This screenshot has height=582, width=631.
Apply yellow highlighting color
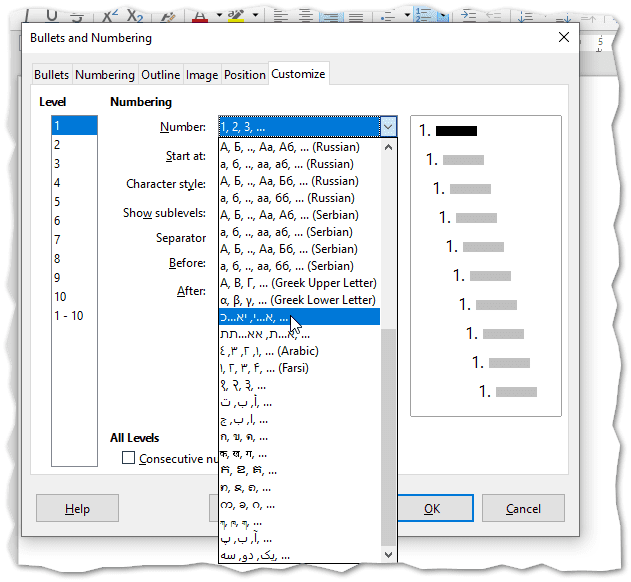(x=236, y=16)
